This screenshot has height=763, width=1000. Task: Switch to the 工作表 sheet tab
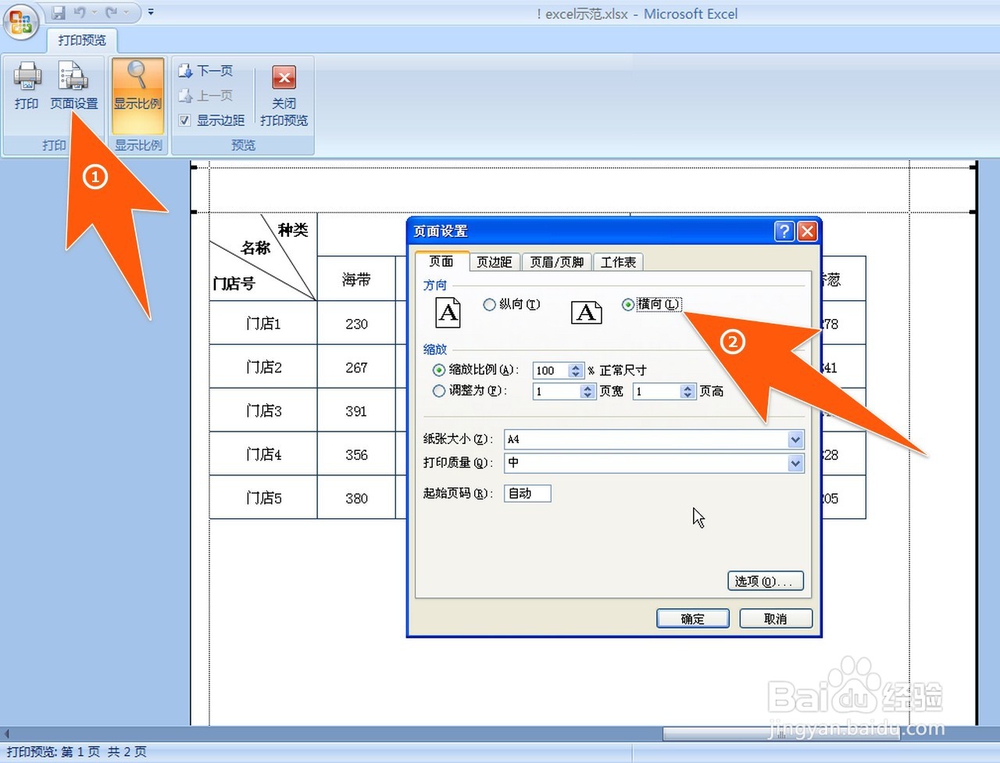(x=618, y=262)
